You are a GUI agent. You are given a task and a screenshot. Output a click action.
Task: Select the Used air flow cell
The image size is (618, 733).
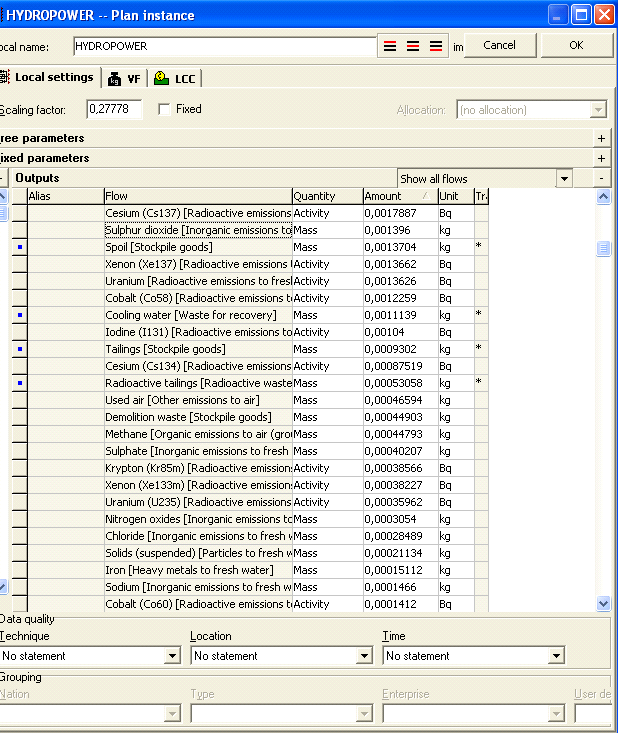pos(198,400)
